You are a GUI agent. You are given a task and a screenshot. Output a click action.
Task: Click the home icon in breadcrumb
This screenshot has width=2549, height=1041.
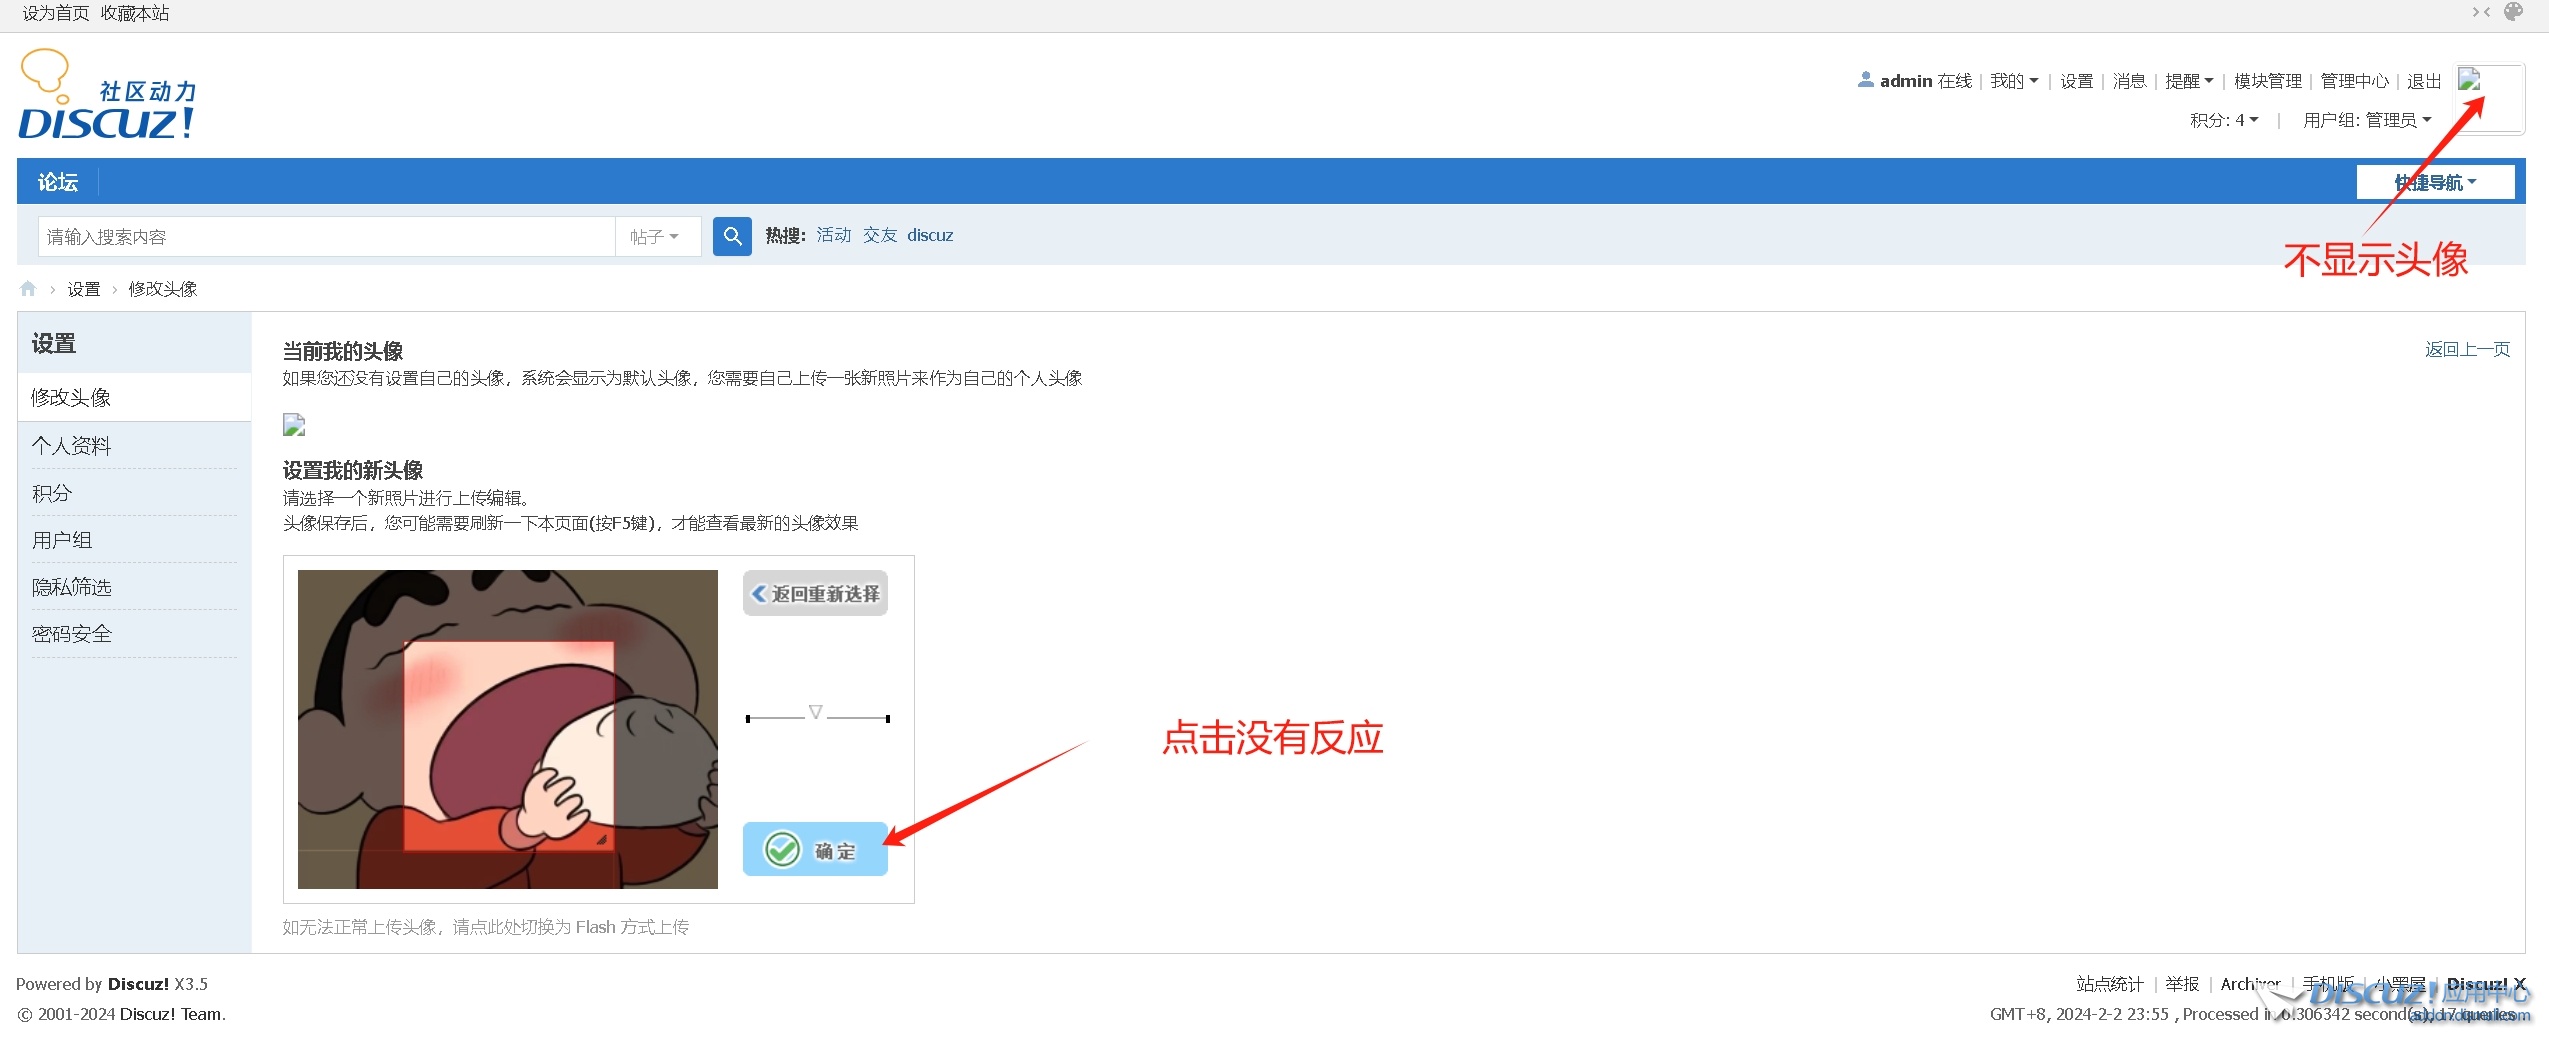tap(28, 289)
